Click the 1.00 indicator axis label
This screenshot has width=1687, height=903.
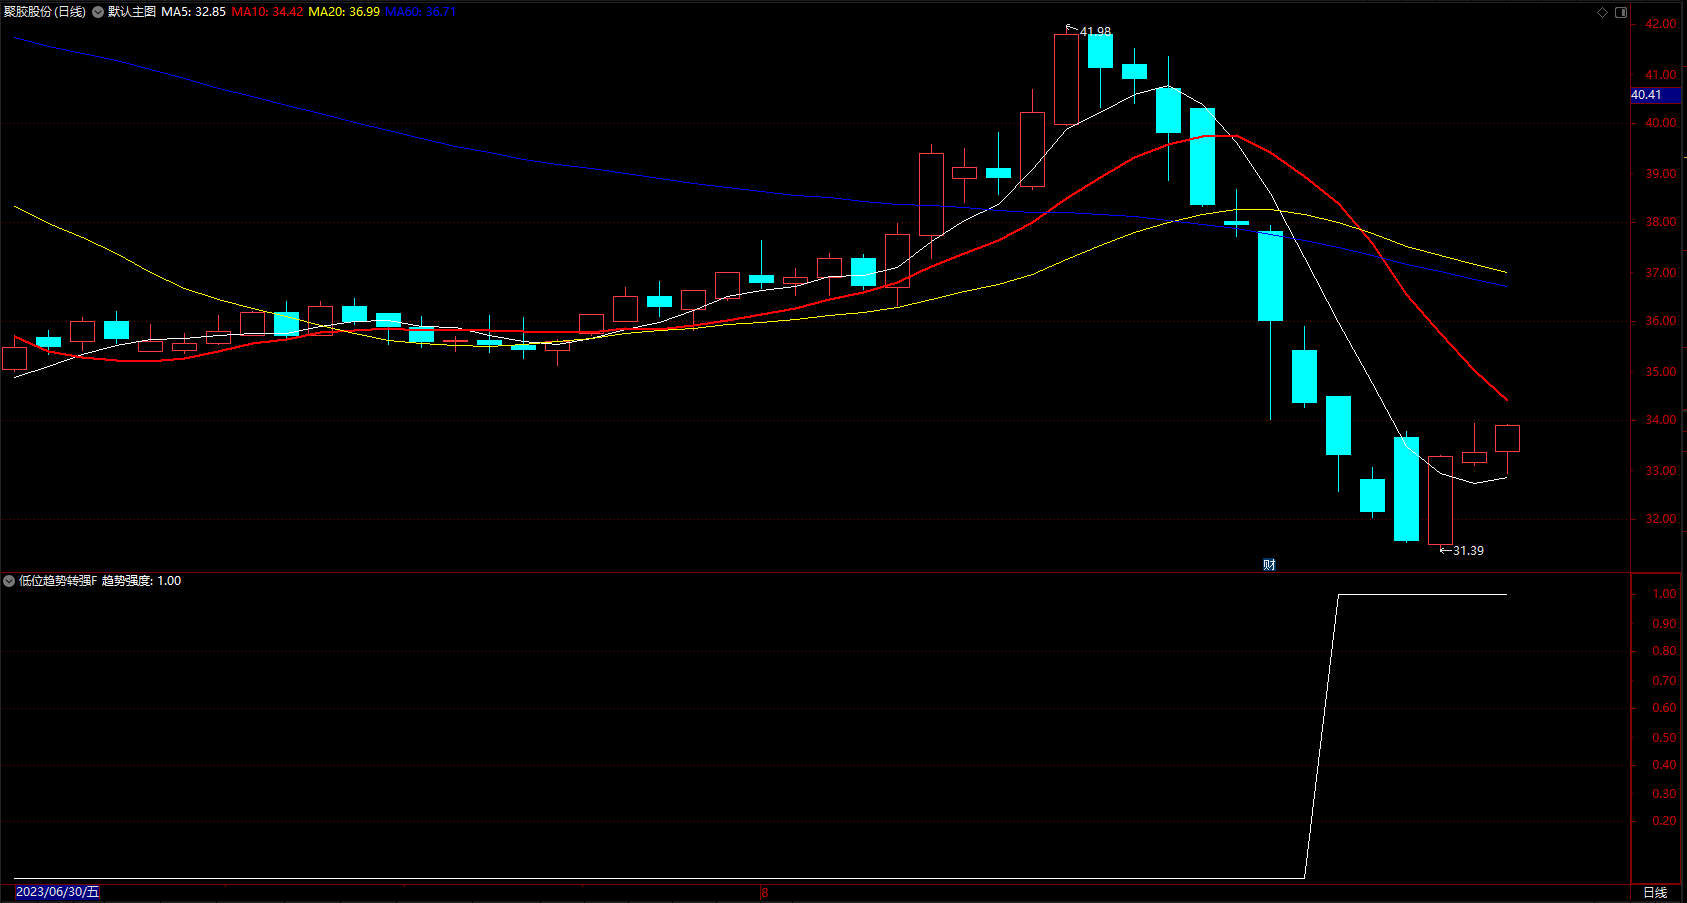coord(1664,594)
